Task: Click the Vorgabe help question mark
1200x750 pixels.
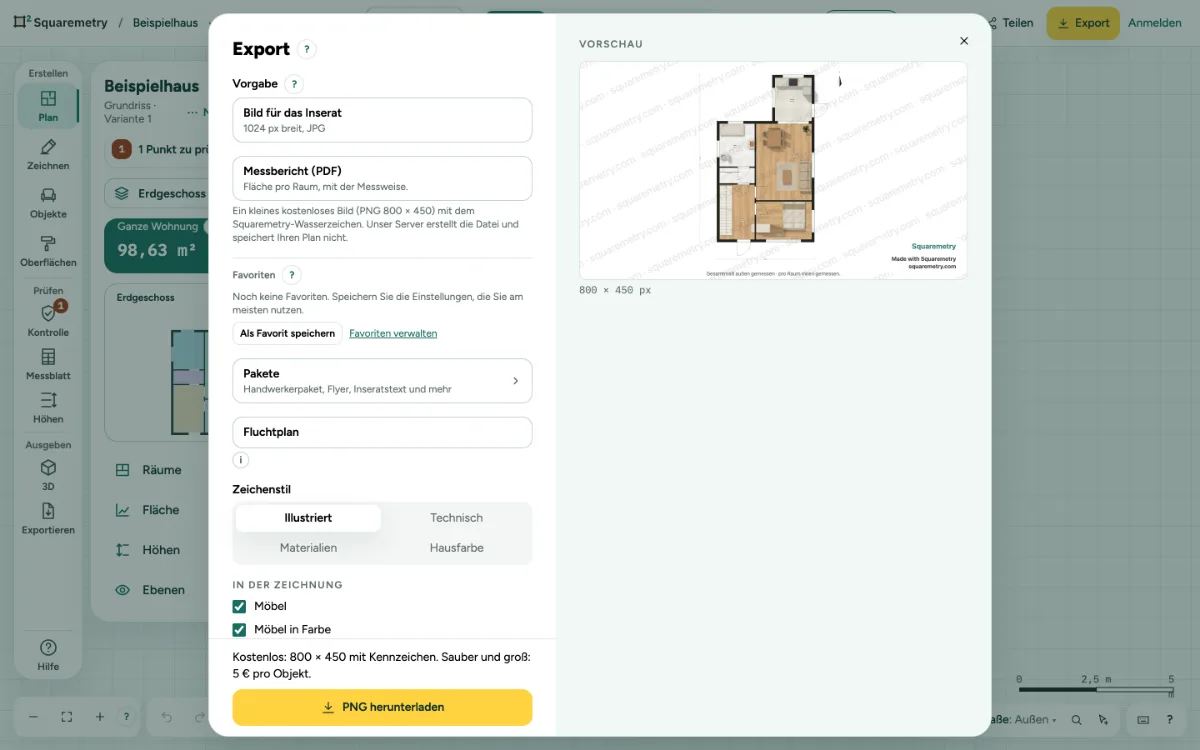Action: click(x=294, y=84)
